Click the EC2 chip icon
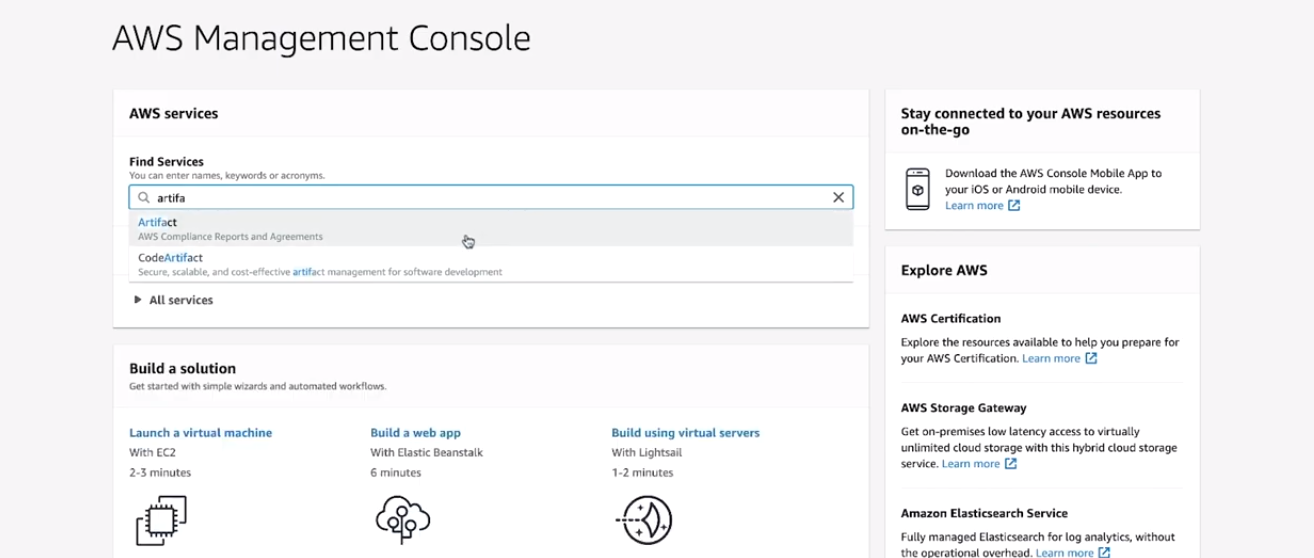 pos(161,520)
